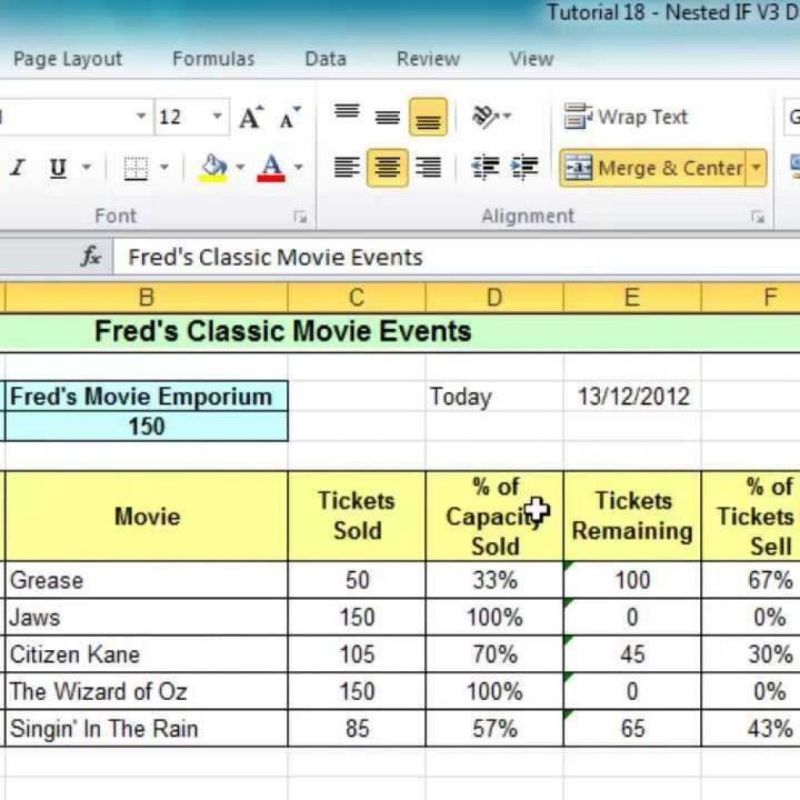Open the Font dialog box launcher
Screen dimensions: 800x800
click(x=302, y=216)
